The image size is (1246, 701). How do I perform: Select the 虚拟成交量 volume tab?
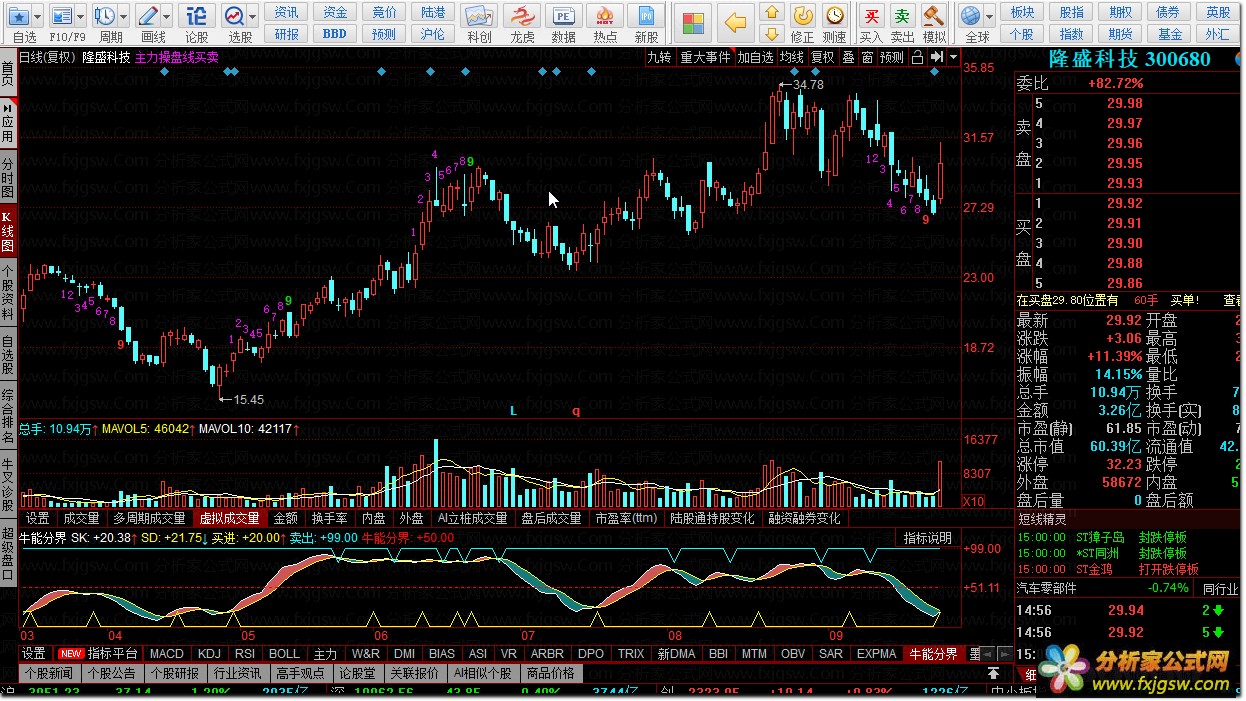(x=230, y=518)
